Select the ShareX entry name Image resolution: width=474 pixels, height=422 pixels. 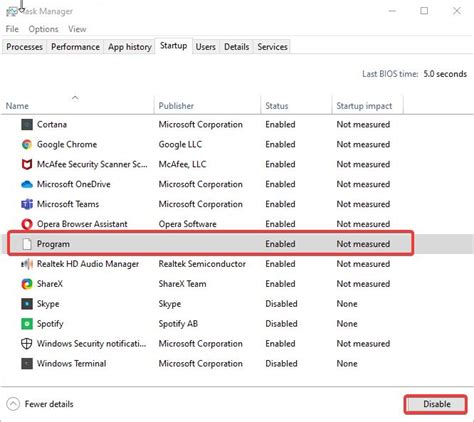(50, 284)
